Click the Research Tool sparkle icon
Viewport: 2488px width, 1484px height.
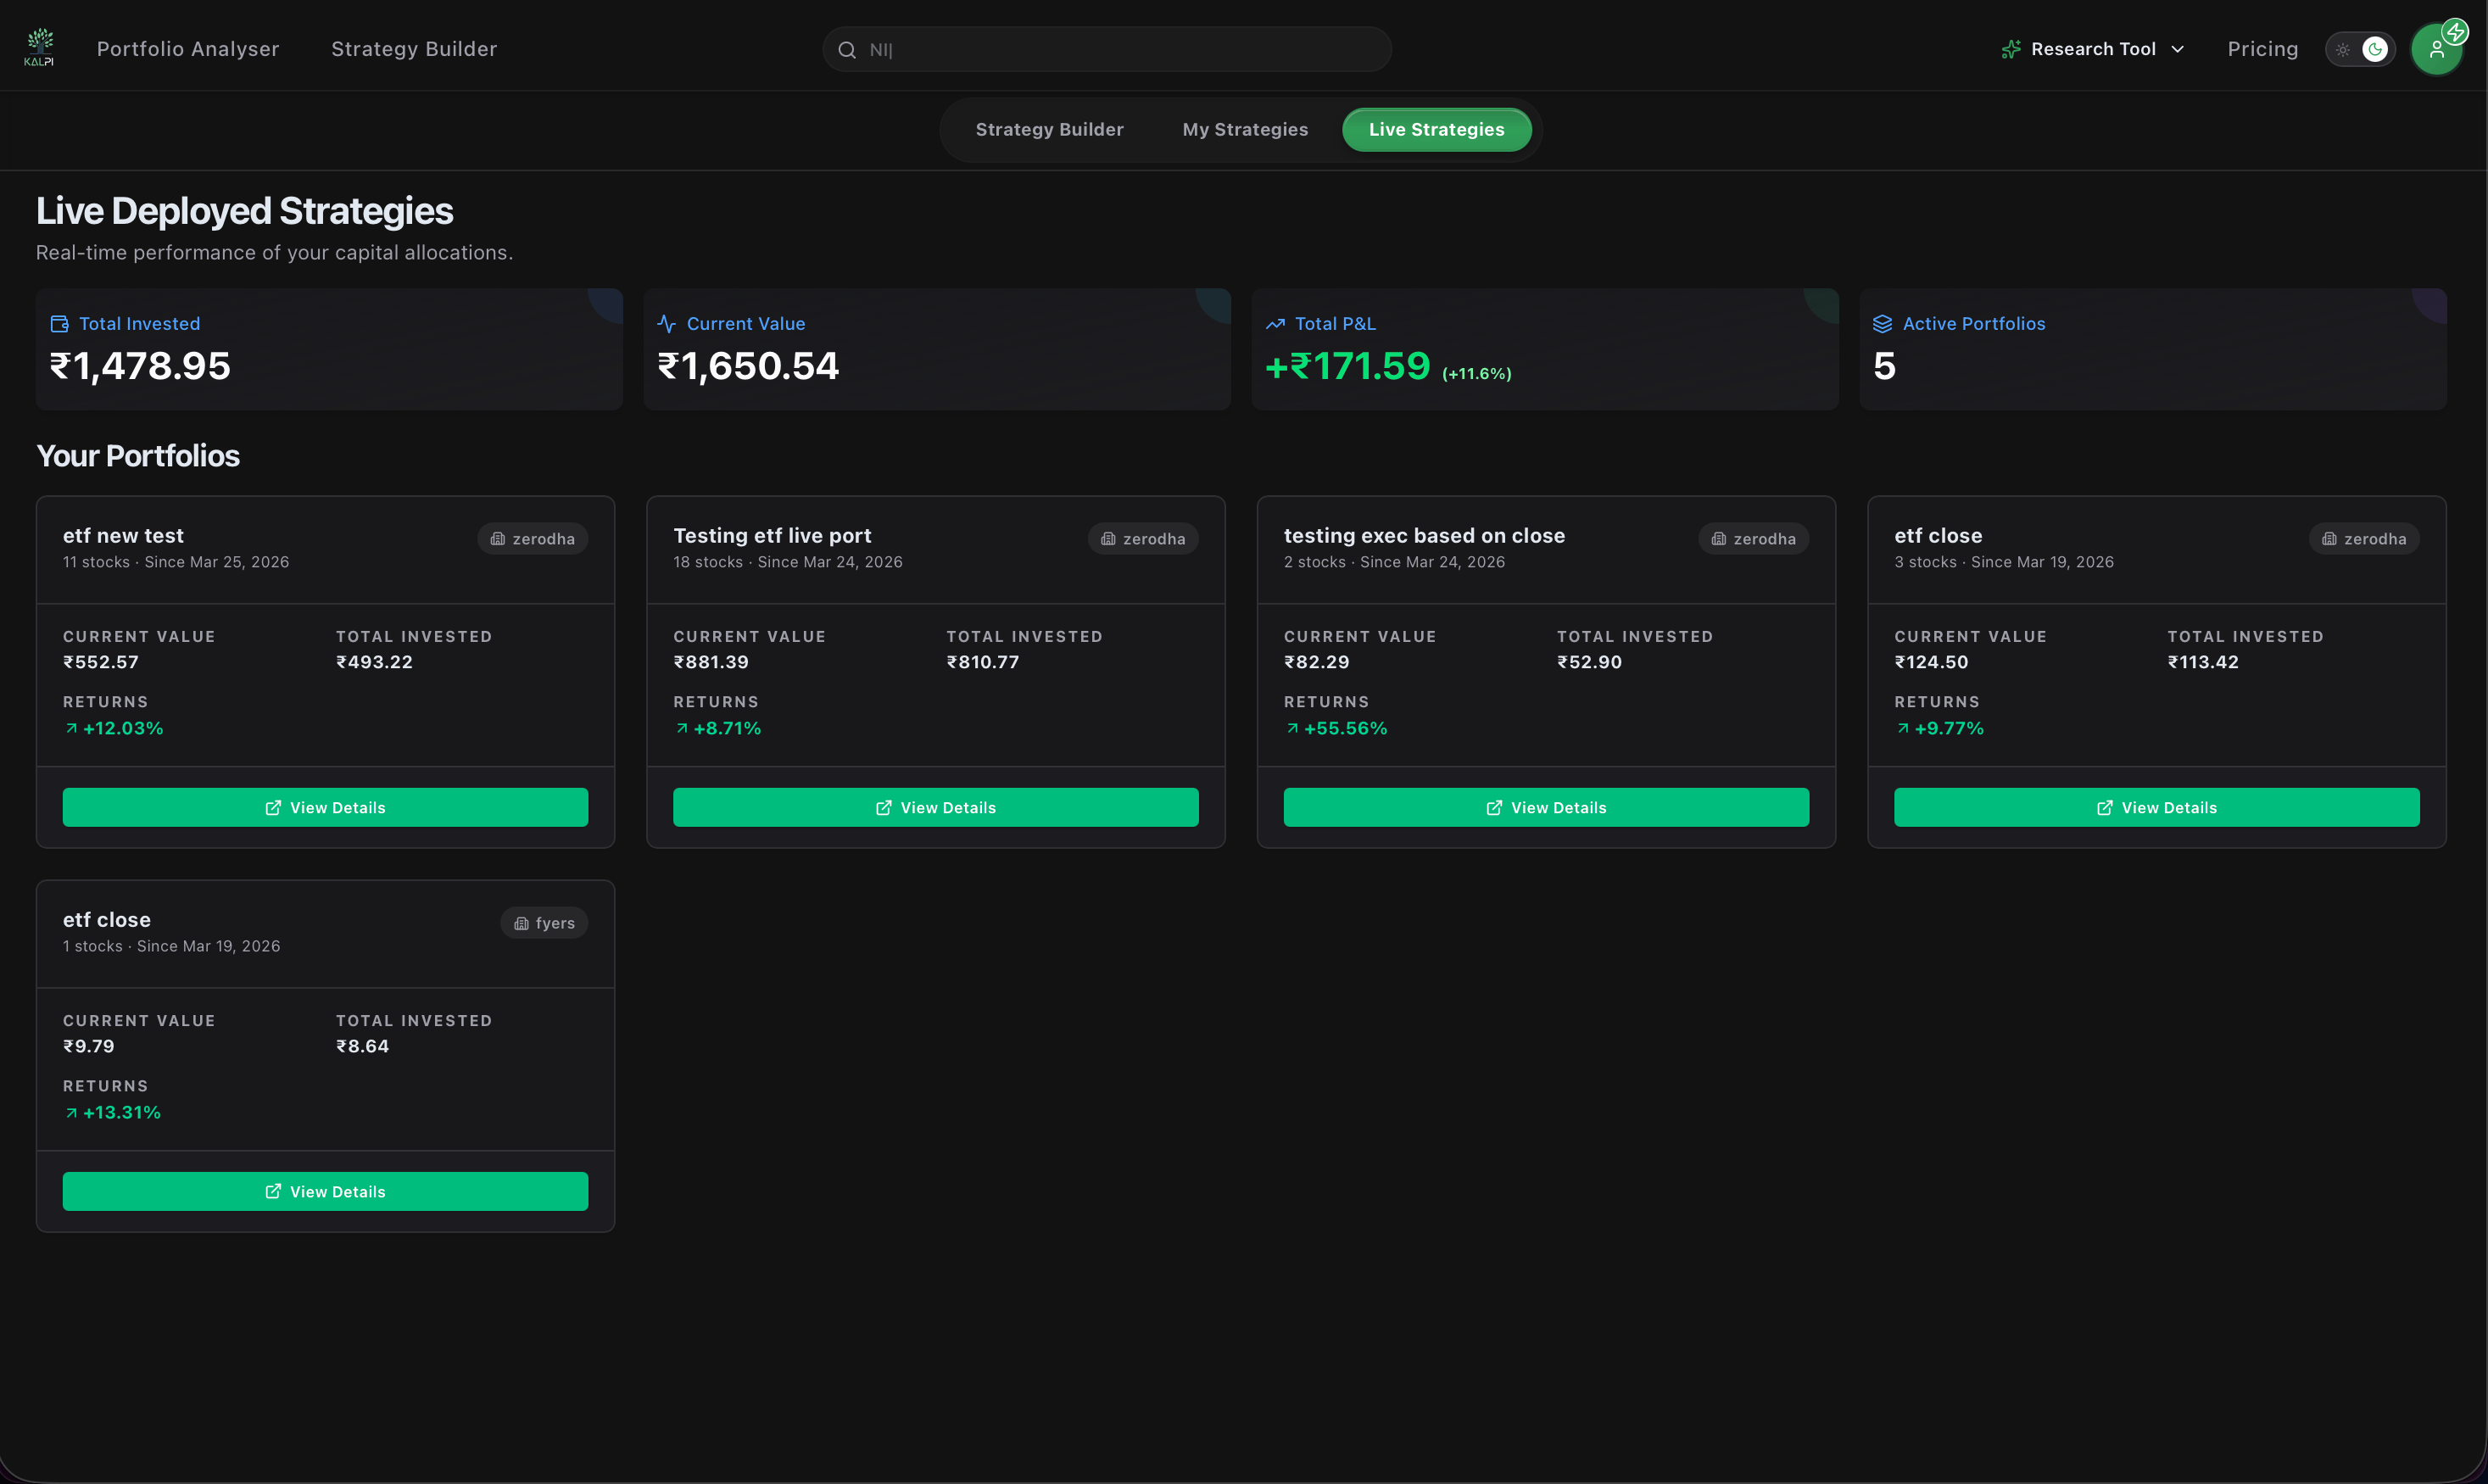pos(2011,49)
